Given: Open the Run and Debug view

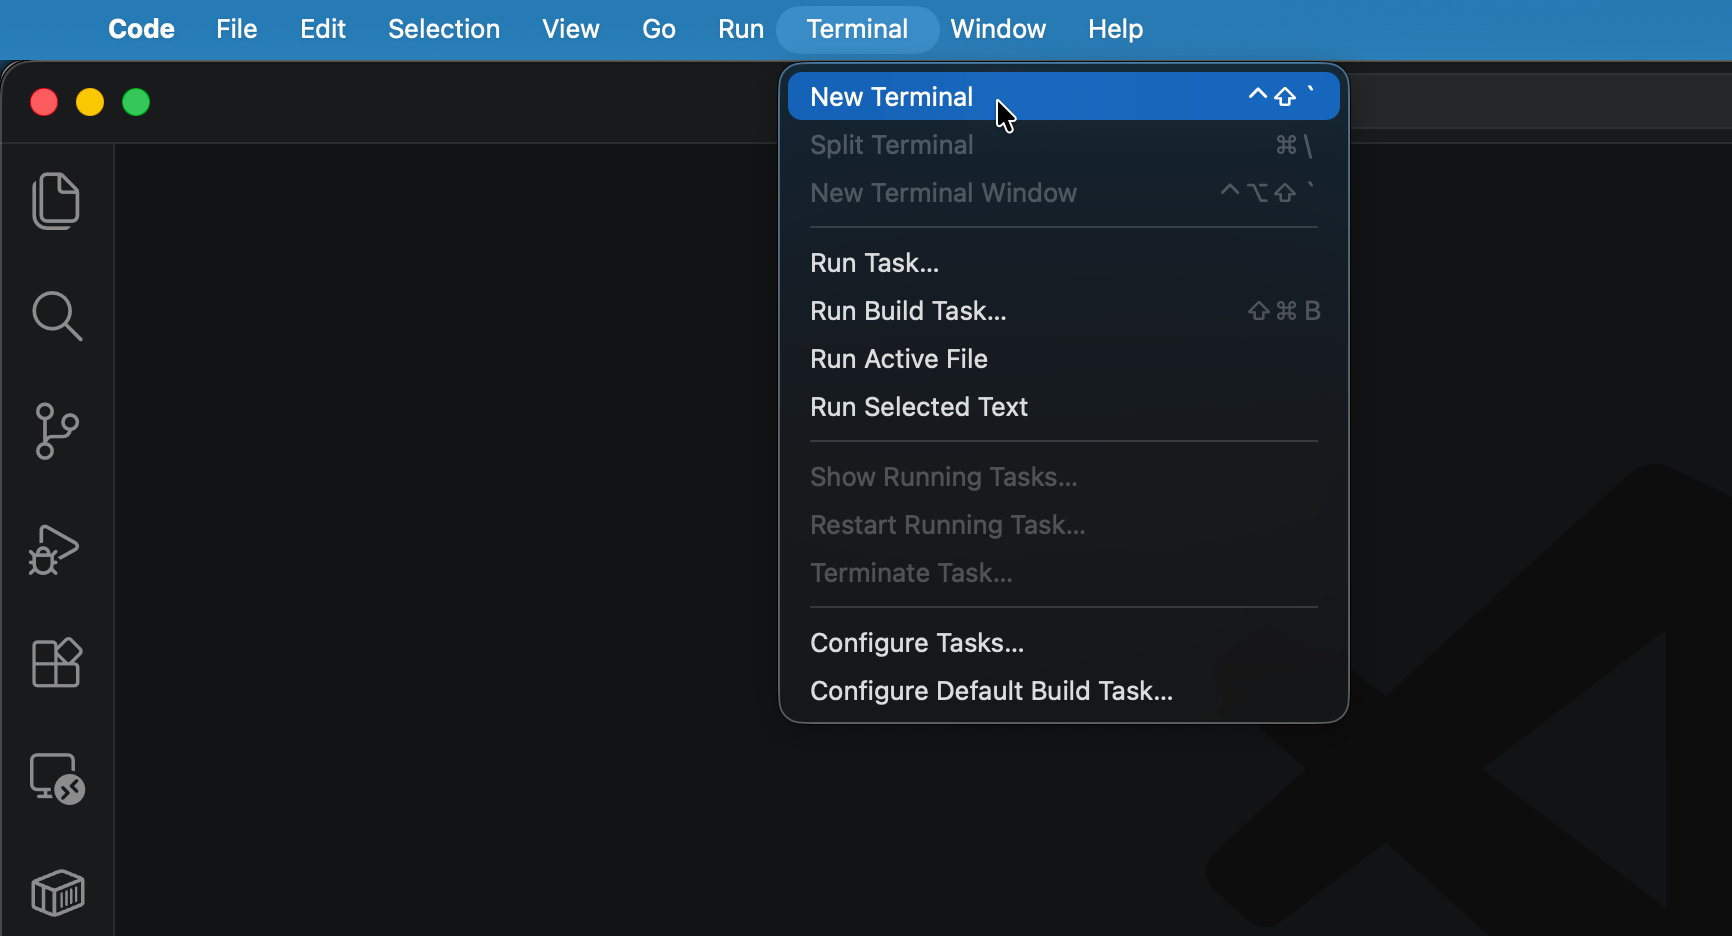Looking at the screenshot, I should click(55, 549).
